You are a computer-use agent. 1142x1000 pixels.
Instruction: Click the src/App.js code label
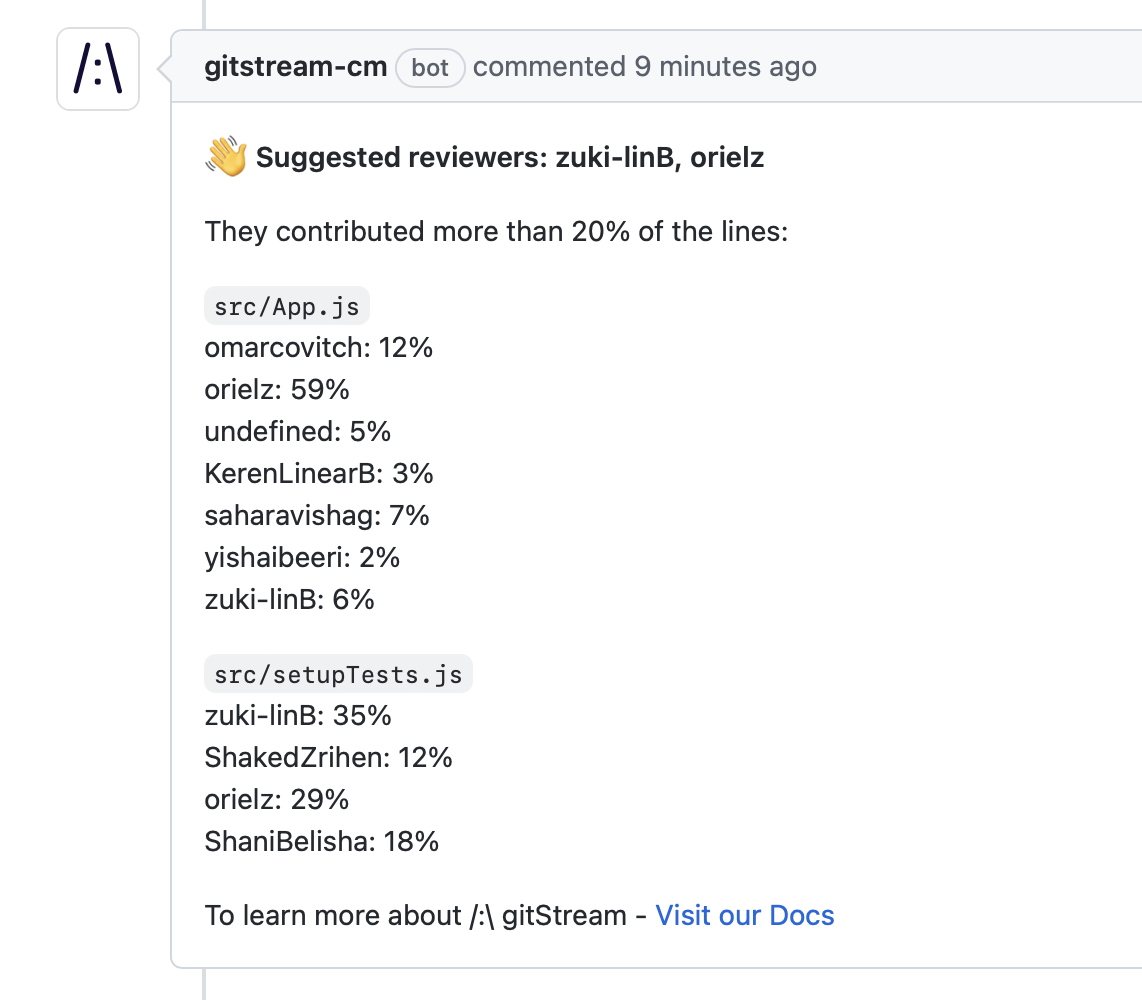[x=287, y=306]
